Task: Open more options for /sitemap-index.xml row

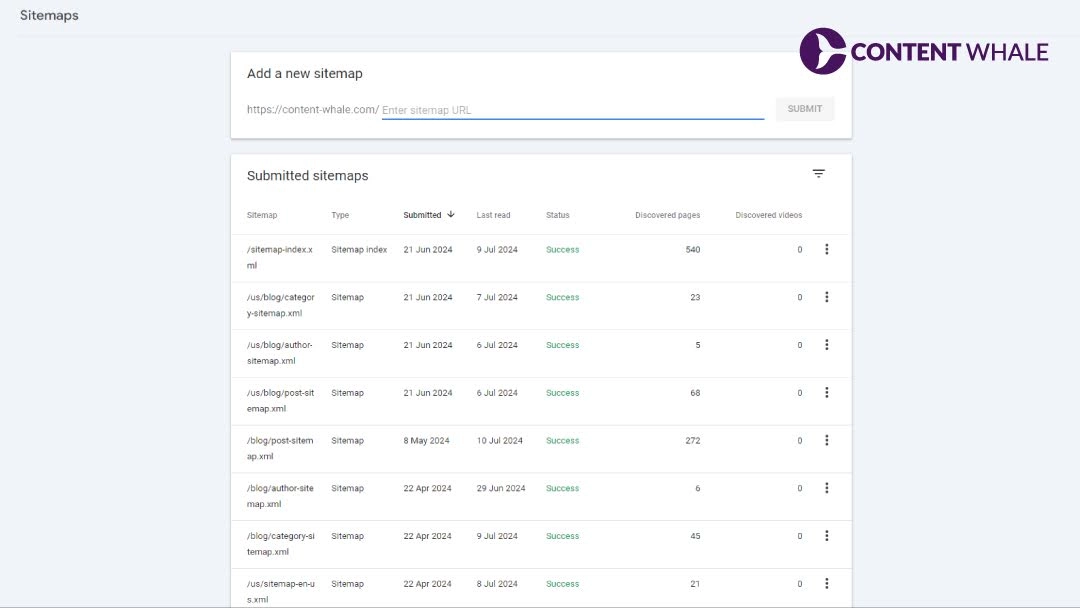Action: (826, 250)
